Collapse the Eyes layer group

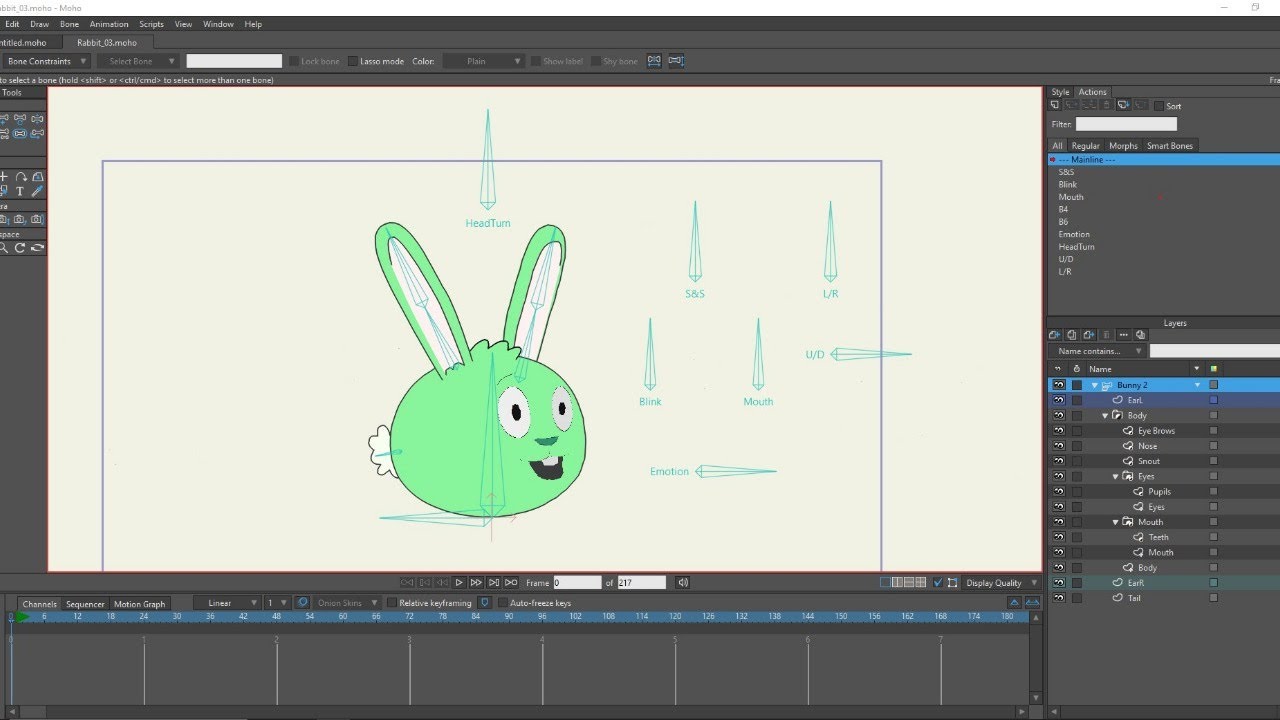coord(1116,477)
